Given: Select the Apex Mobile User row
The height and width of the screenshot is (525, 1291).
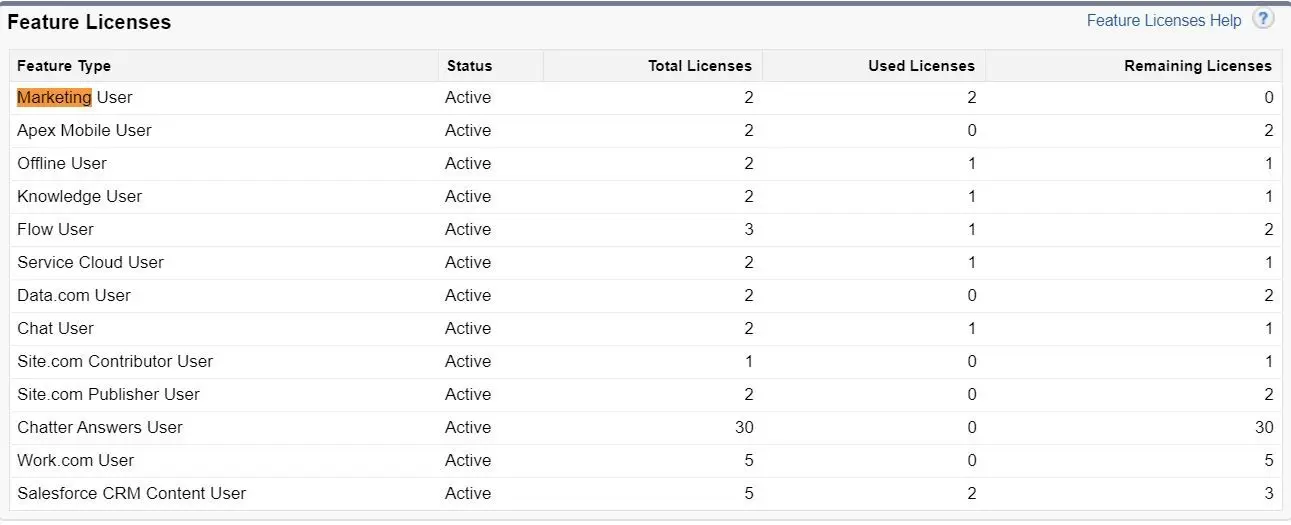Looking at the screenshot, I should pyautogui.click(x=646, y=131).
